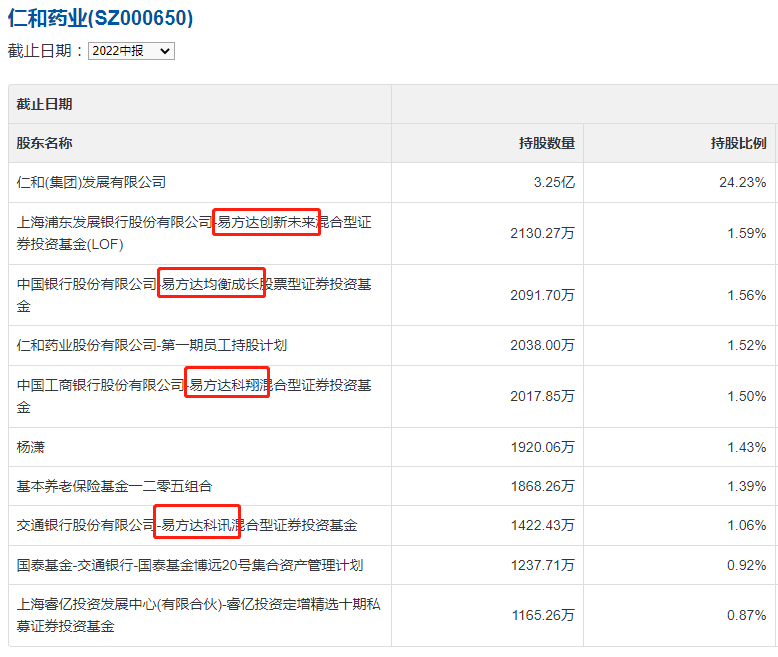Select 国泰基金博远20号 shareholder name
Screen dimensions: 778x657
coord(190,565)
